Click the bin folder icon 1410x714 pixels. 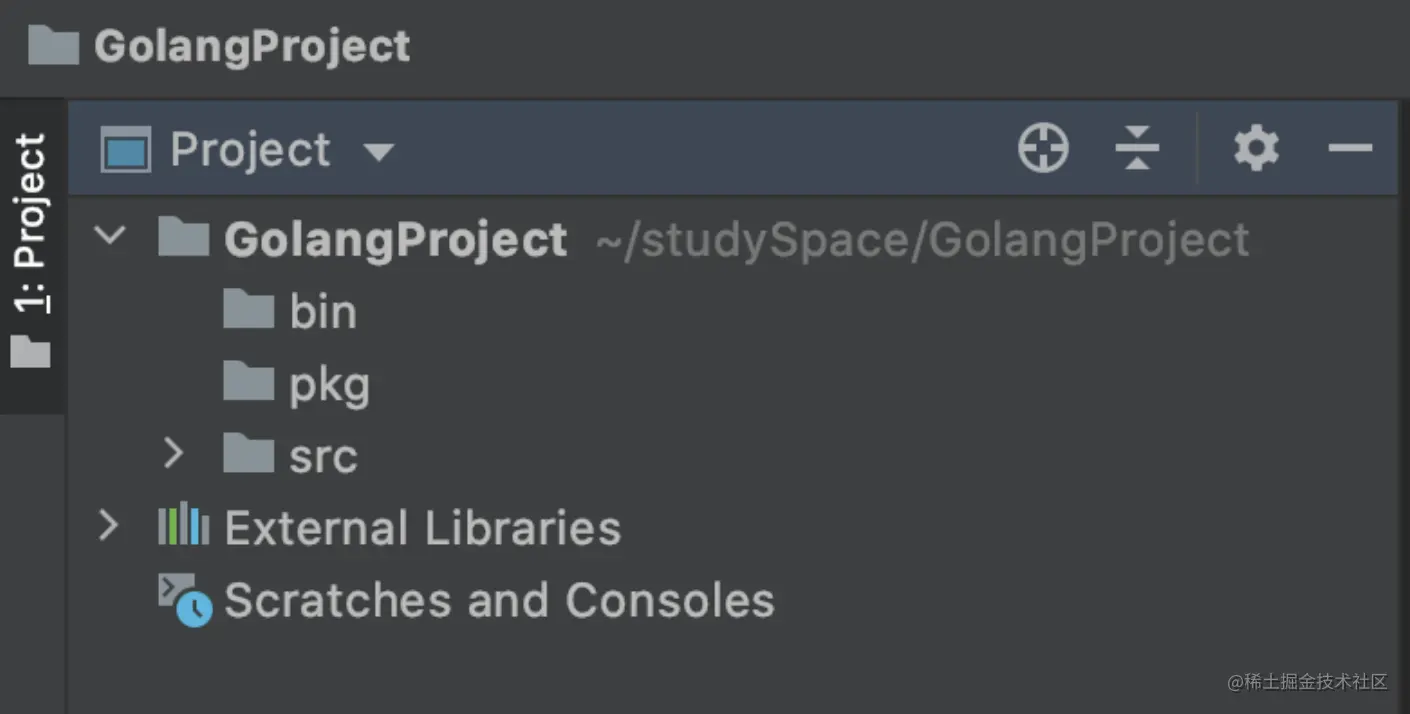click(247, 310)
